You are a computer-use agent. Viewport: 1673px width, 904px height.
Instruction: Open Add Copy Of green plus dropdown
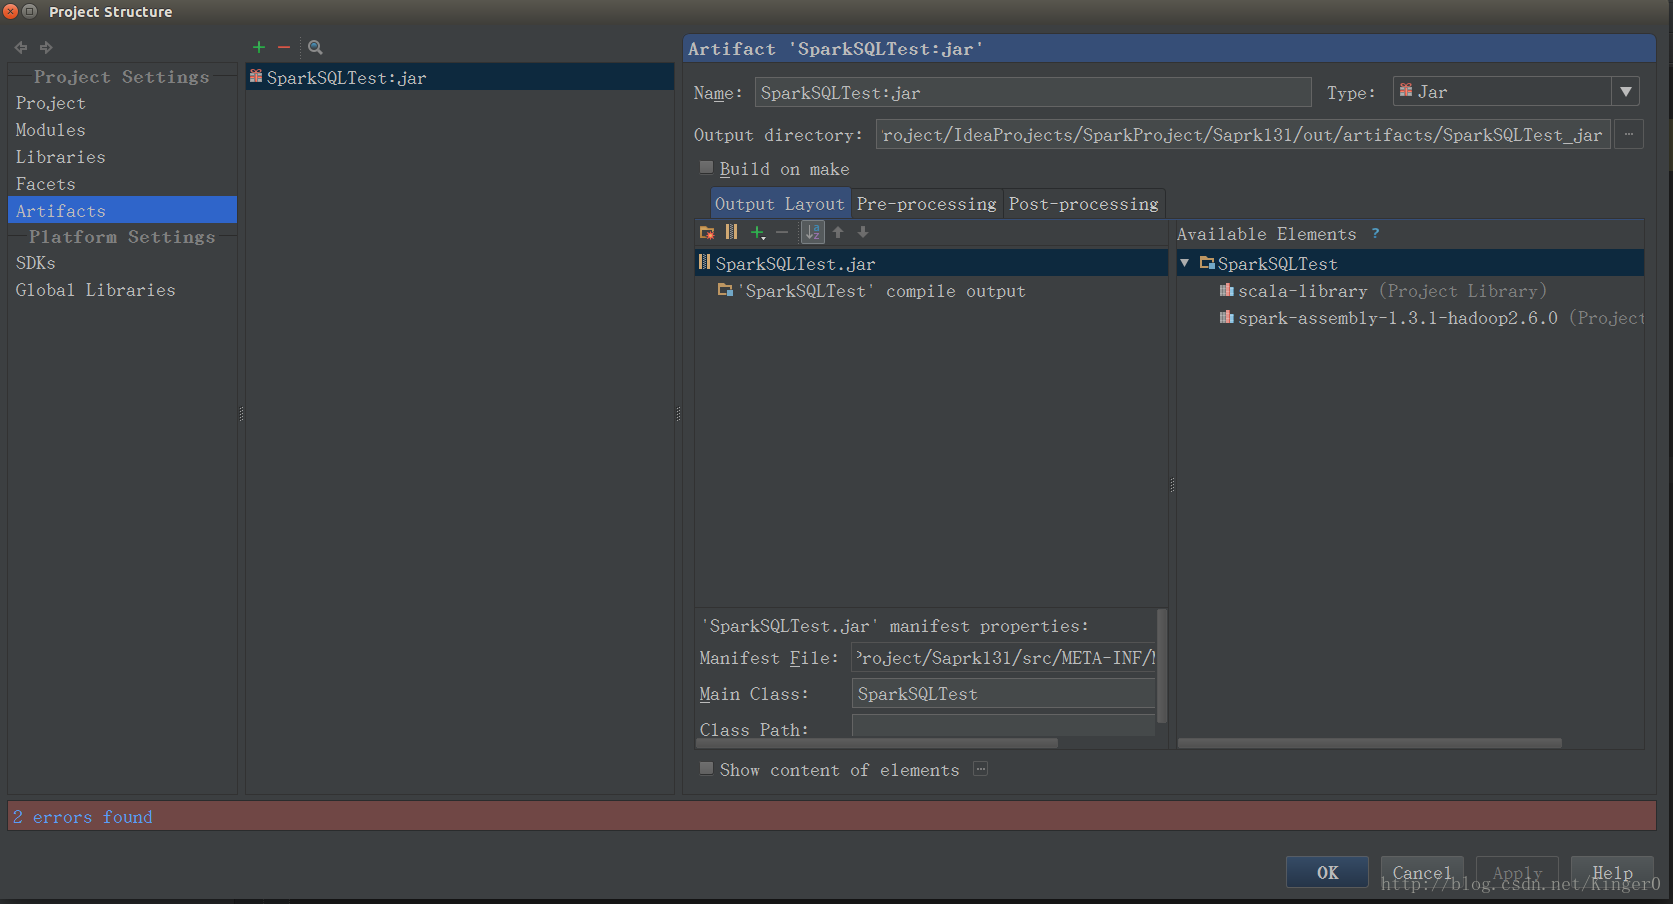coord(758,232)
